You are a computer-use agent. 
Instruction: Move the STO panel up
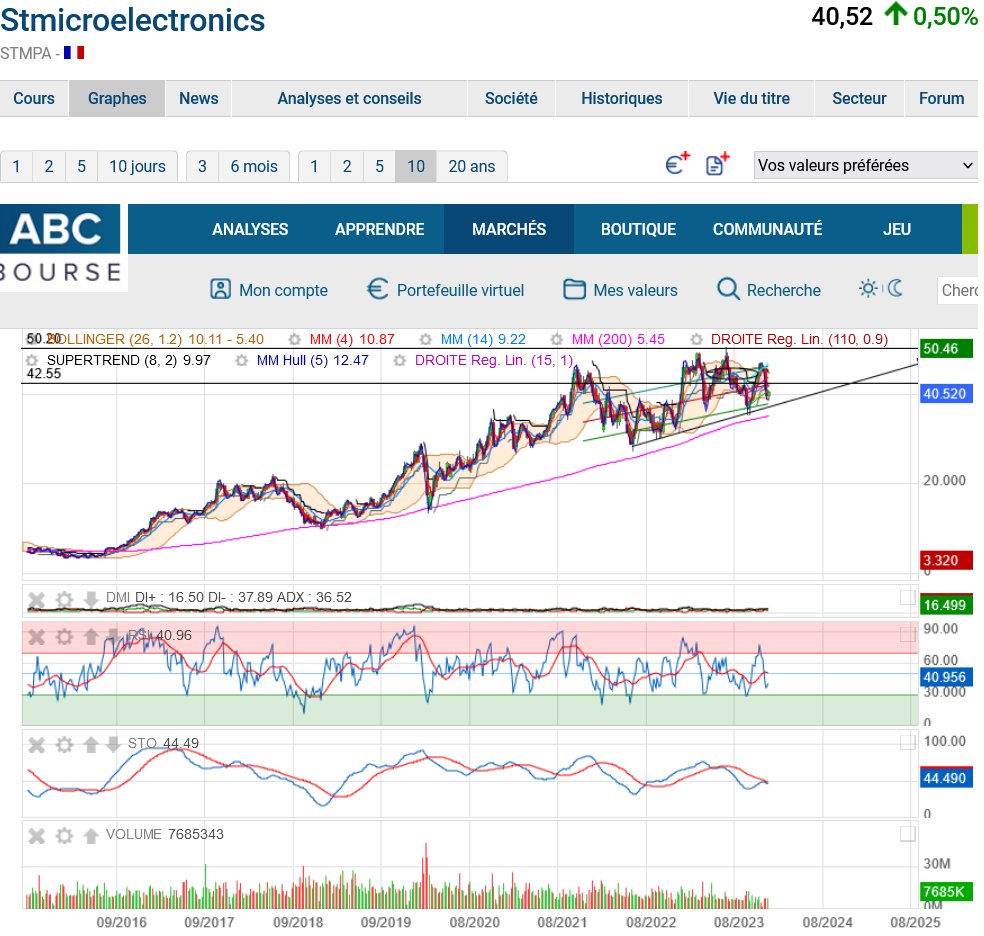(91, 744)
